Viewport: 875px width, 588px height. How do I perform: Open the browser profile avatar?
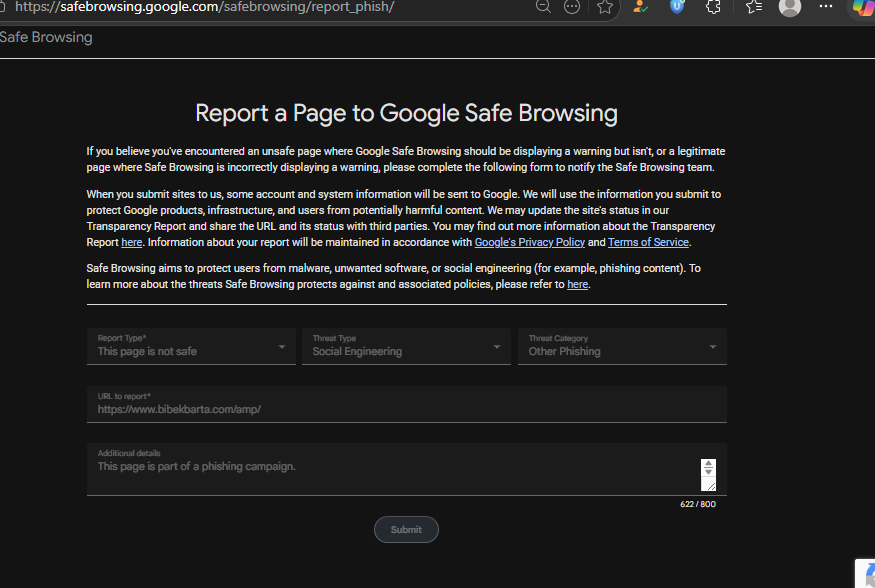[x=790, y=7]
